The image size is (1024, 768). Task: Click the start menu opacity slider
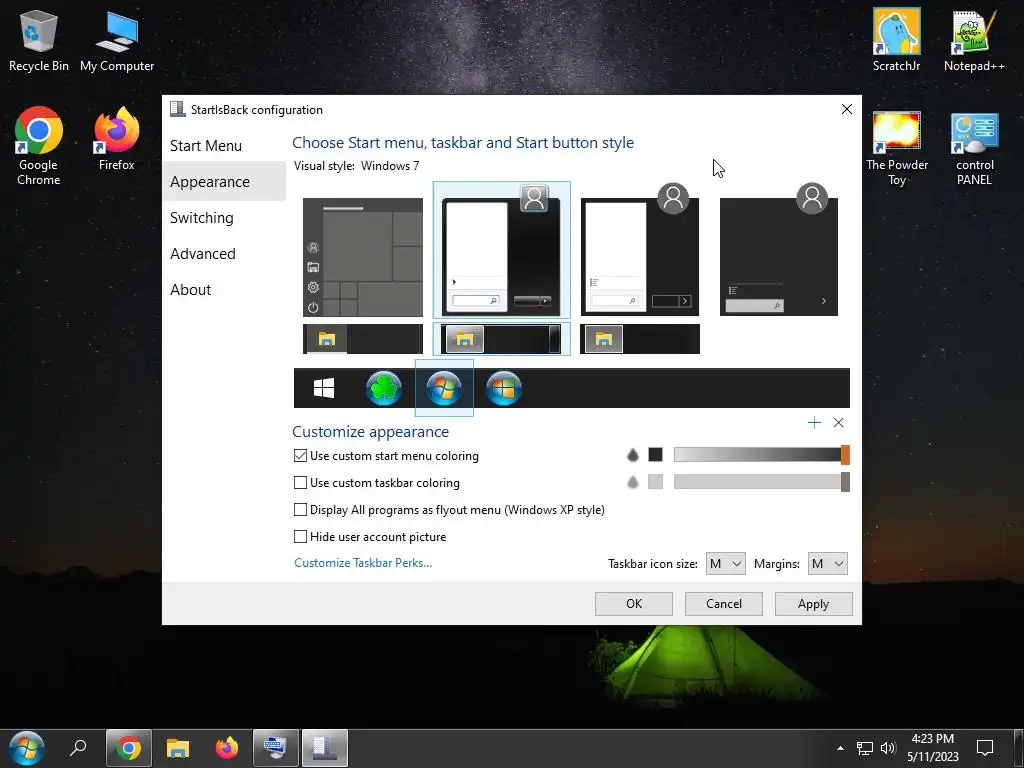click(x=761, y=455)
